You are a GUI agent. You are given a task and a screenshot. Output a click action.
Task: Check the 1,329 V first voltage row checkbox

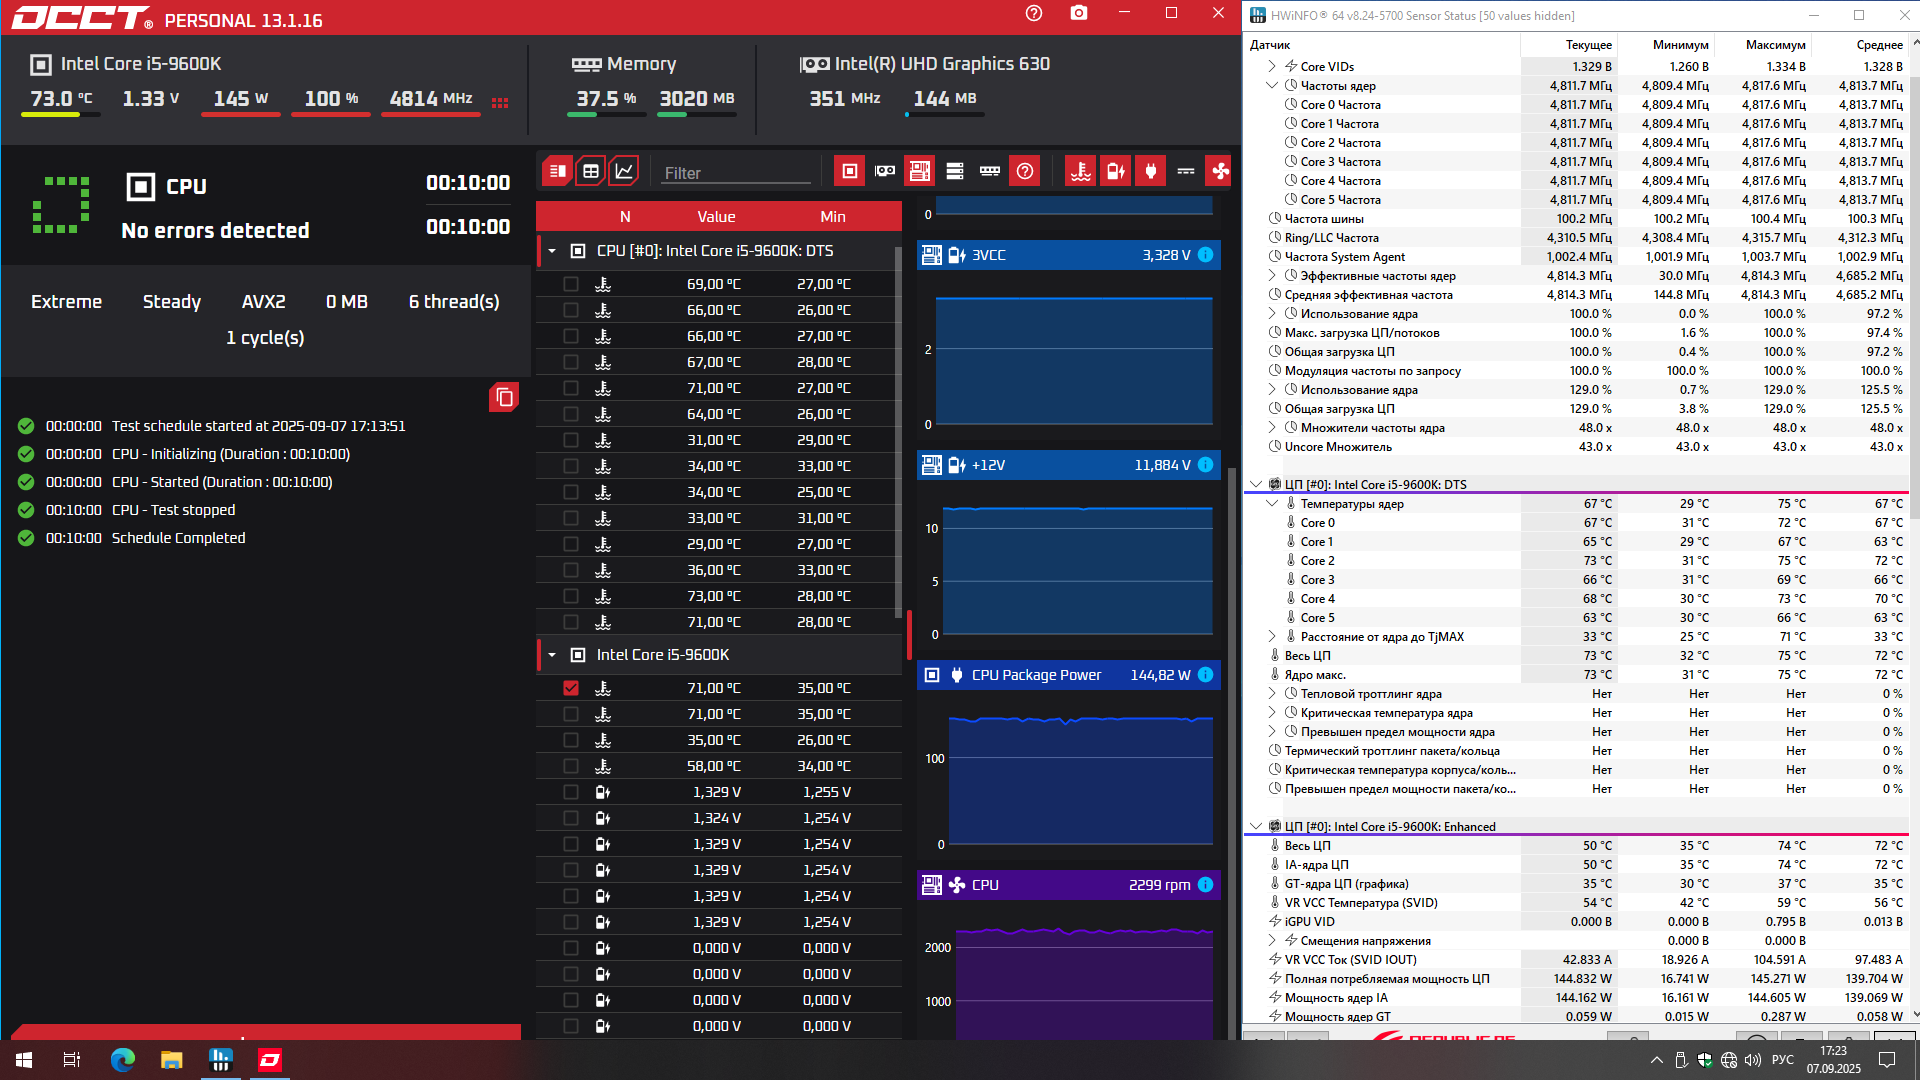[x=571, y=792]
